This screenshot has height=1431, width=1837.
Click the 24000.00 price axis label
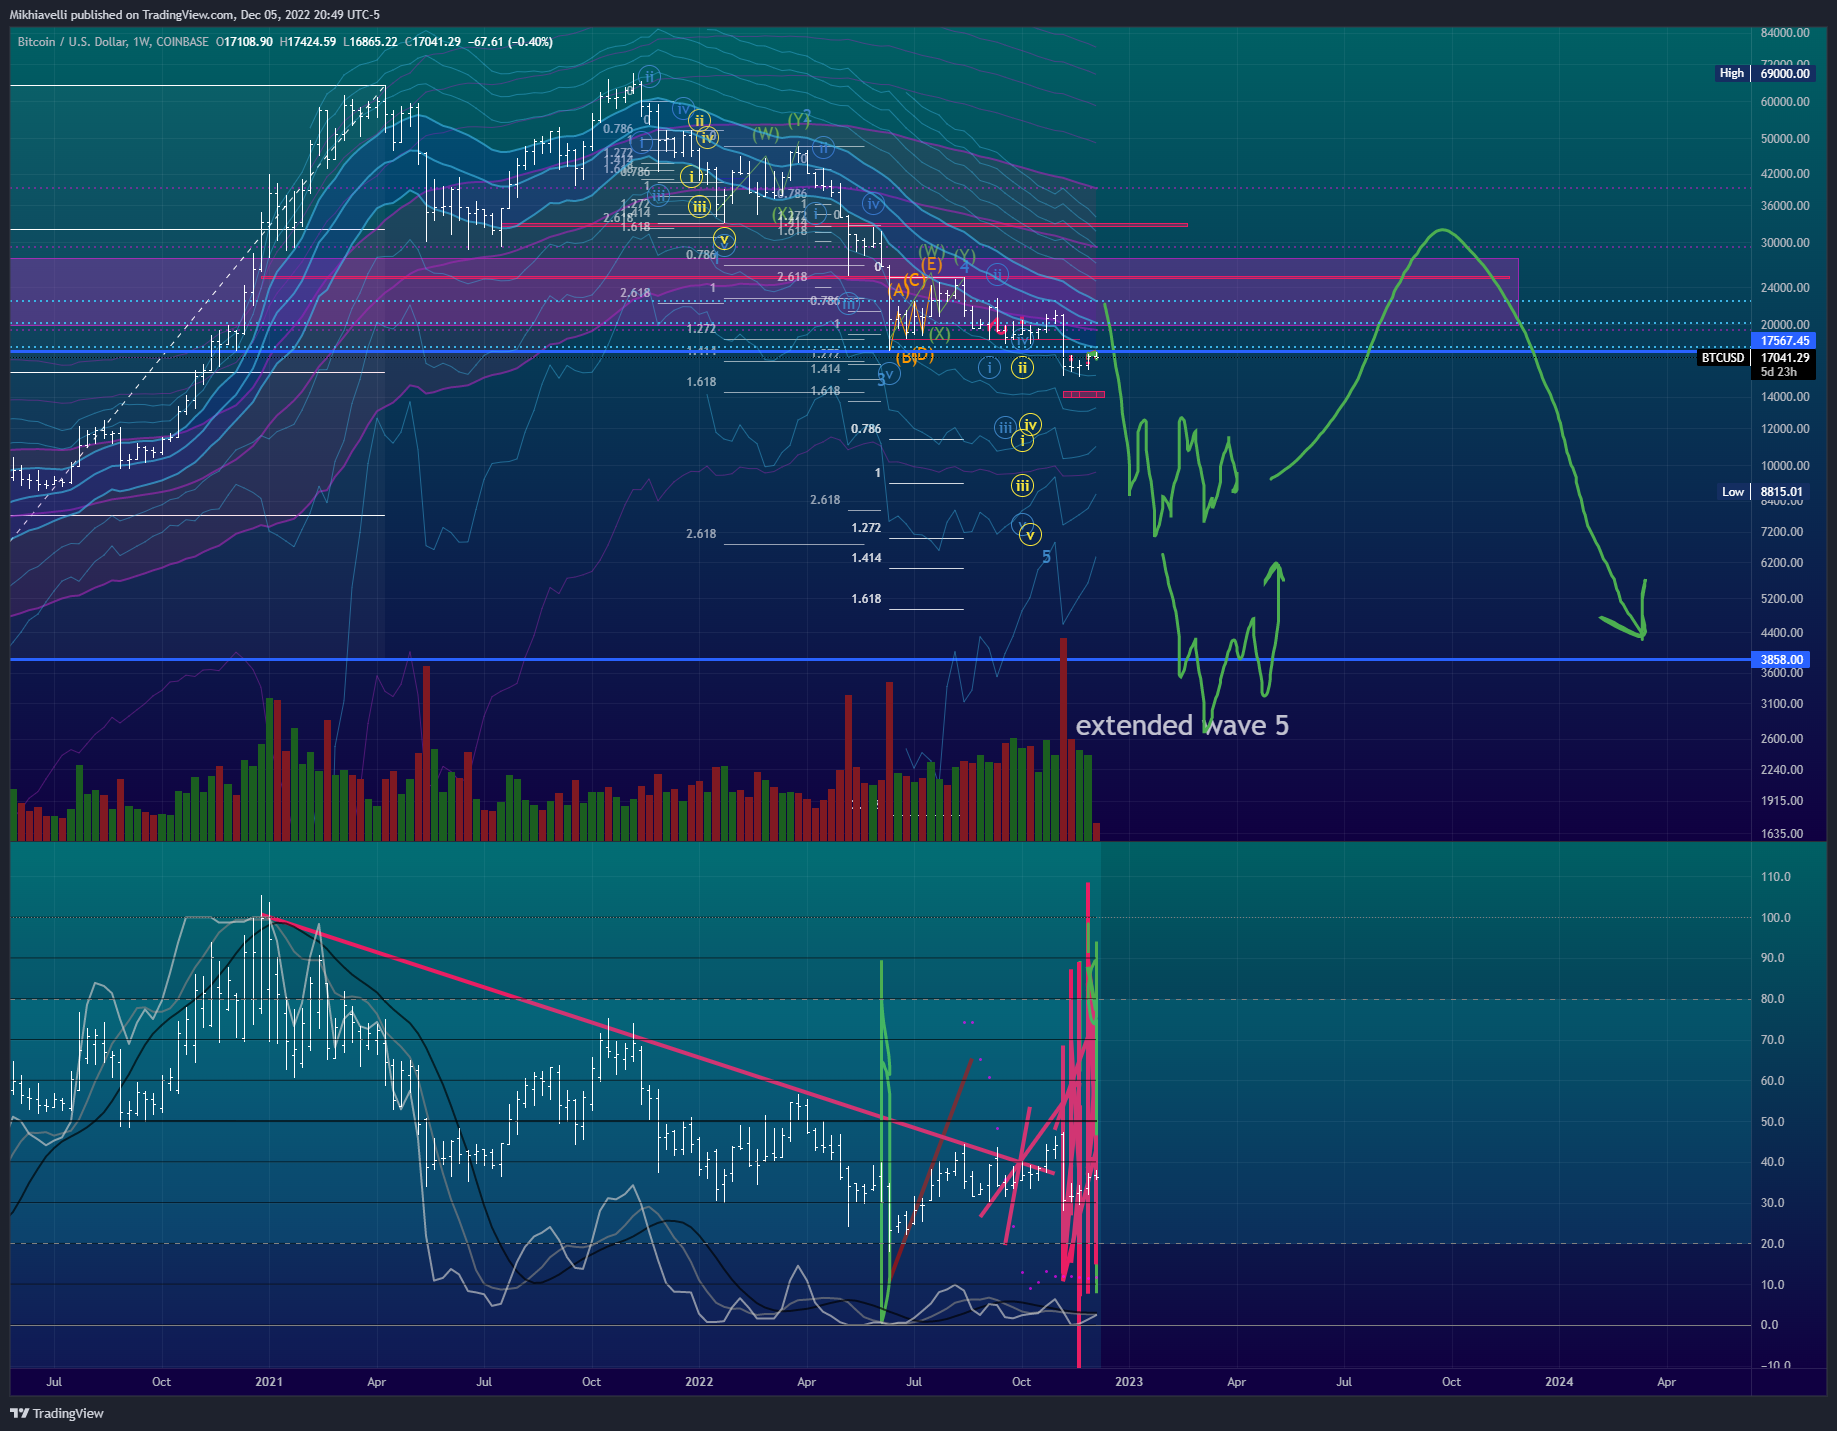(x=1785, y=288)
